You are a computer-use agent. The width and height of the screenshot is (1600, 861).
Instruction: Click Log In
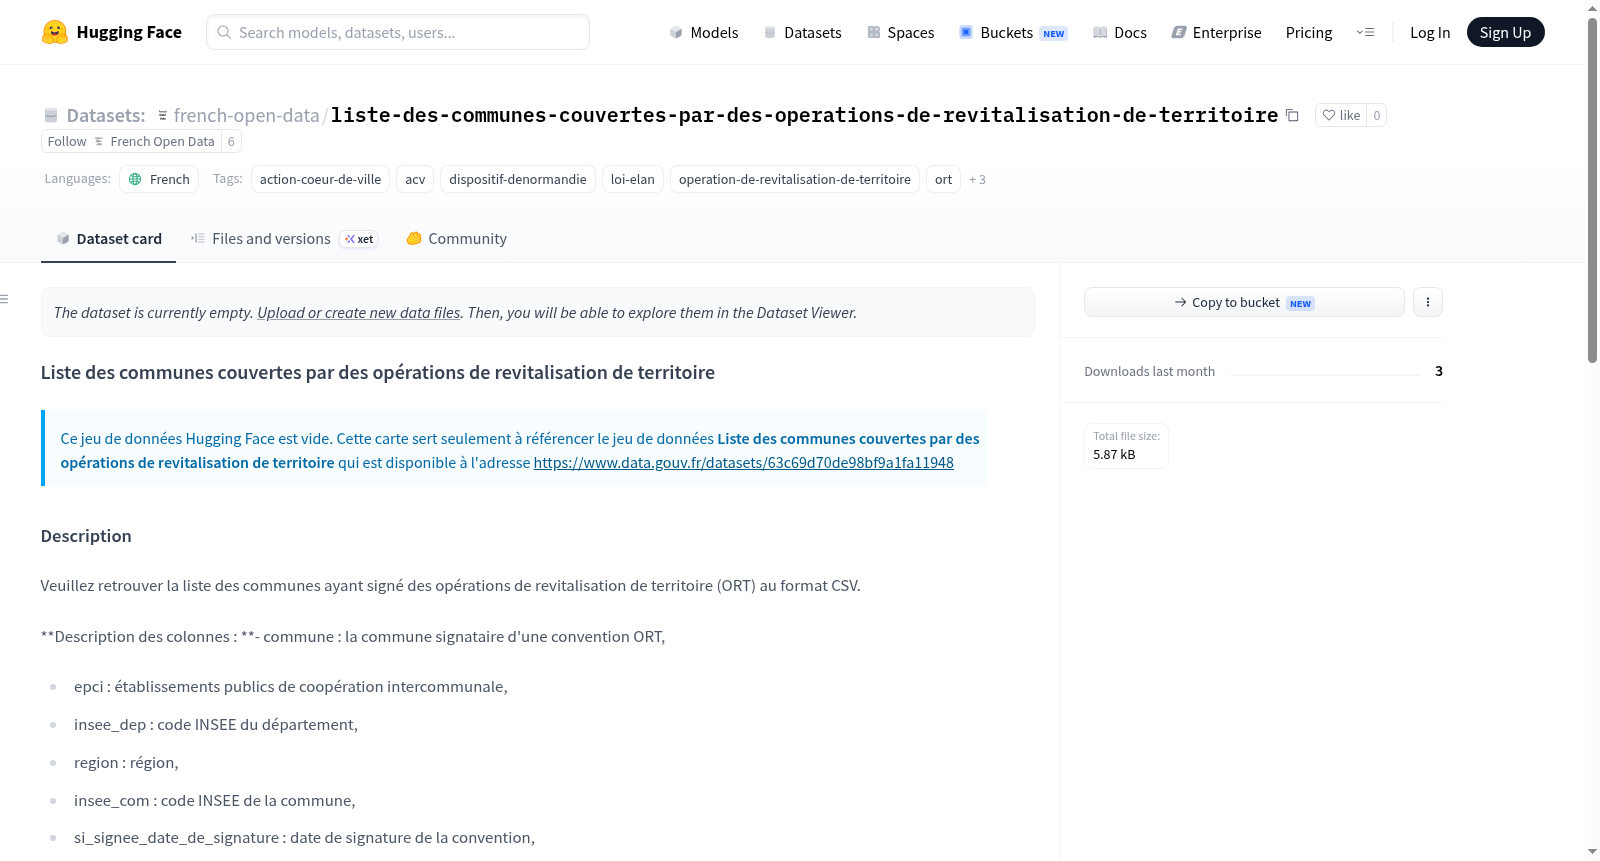(x=1430, y=32)
